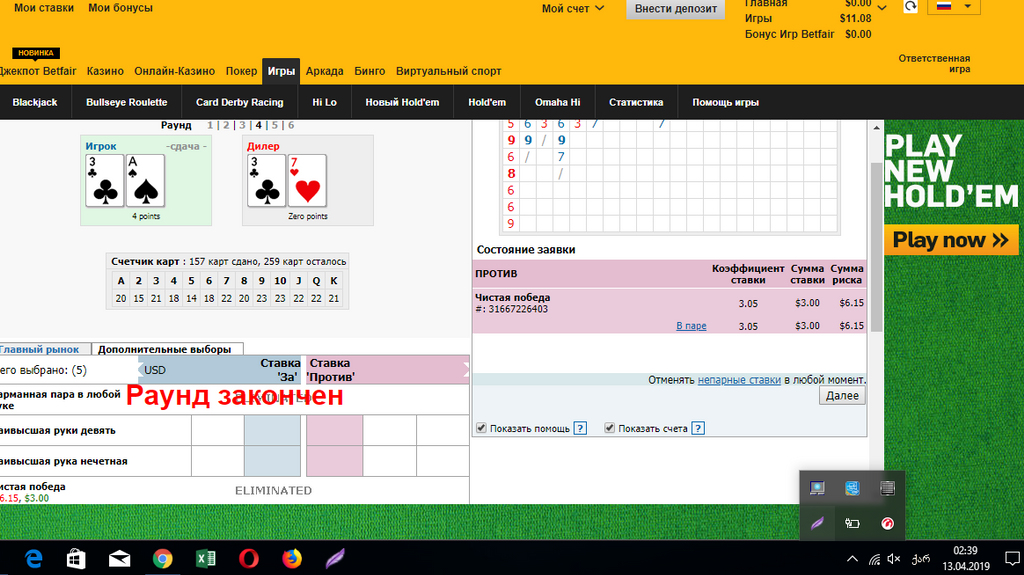Open the Виртуальный спорт section
1024x575 pixels.
coord(449,71)
